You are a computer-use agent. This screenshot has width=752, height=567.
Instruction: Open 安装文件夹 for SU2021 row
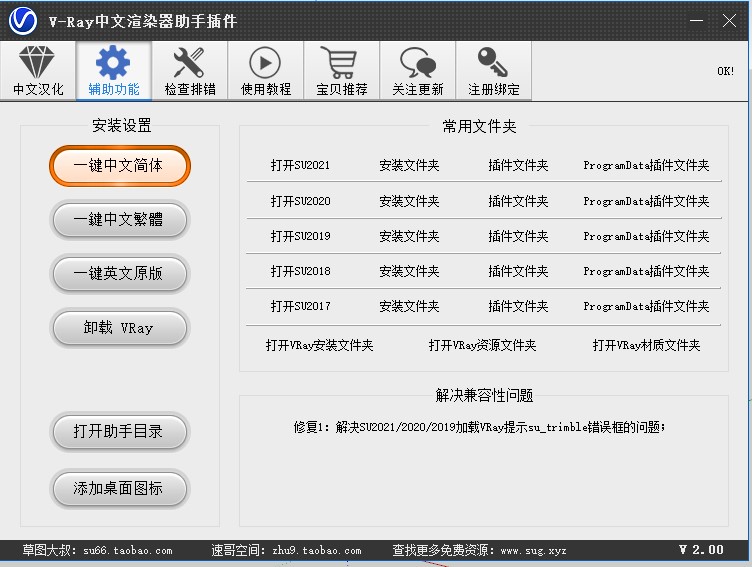[x=409, y=165]
